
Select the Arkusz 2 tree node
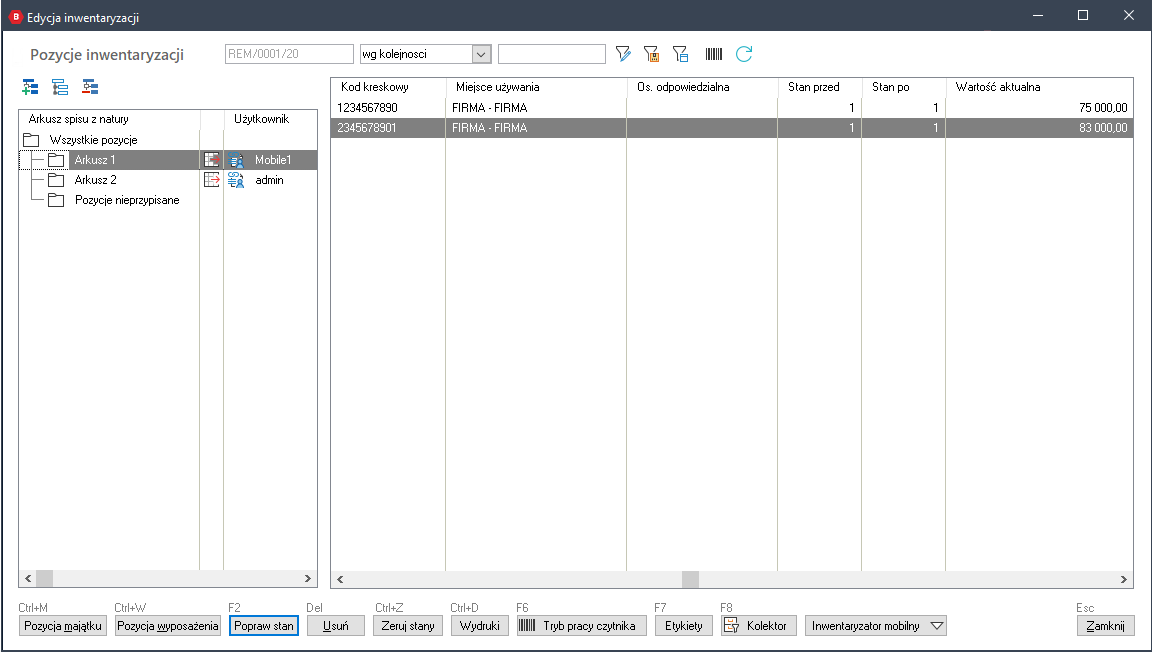96,179
